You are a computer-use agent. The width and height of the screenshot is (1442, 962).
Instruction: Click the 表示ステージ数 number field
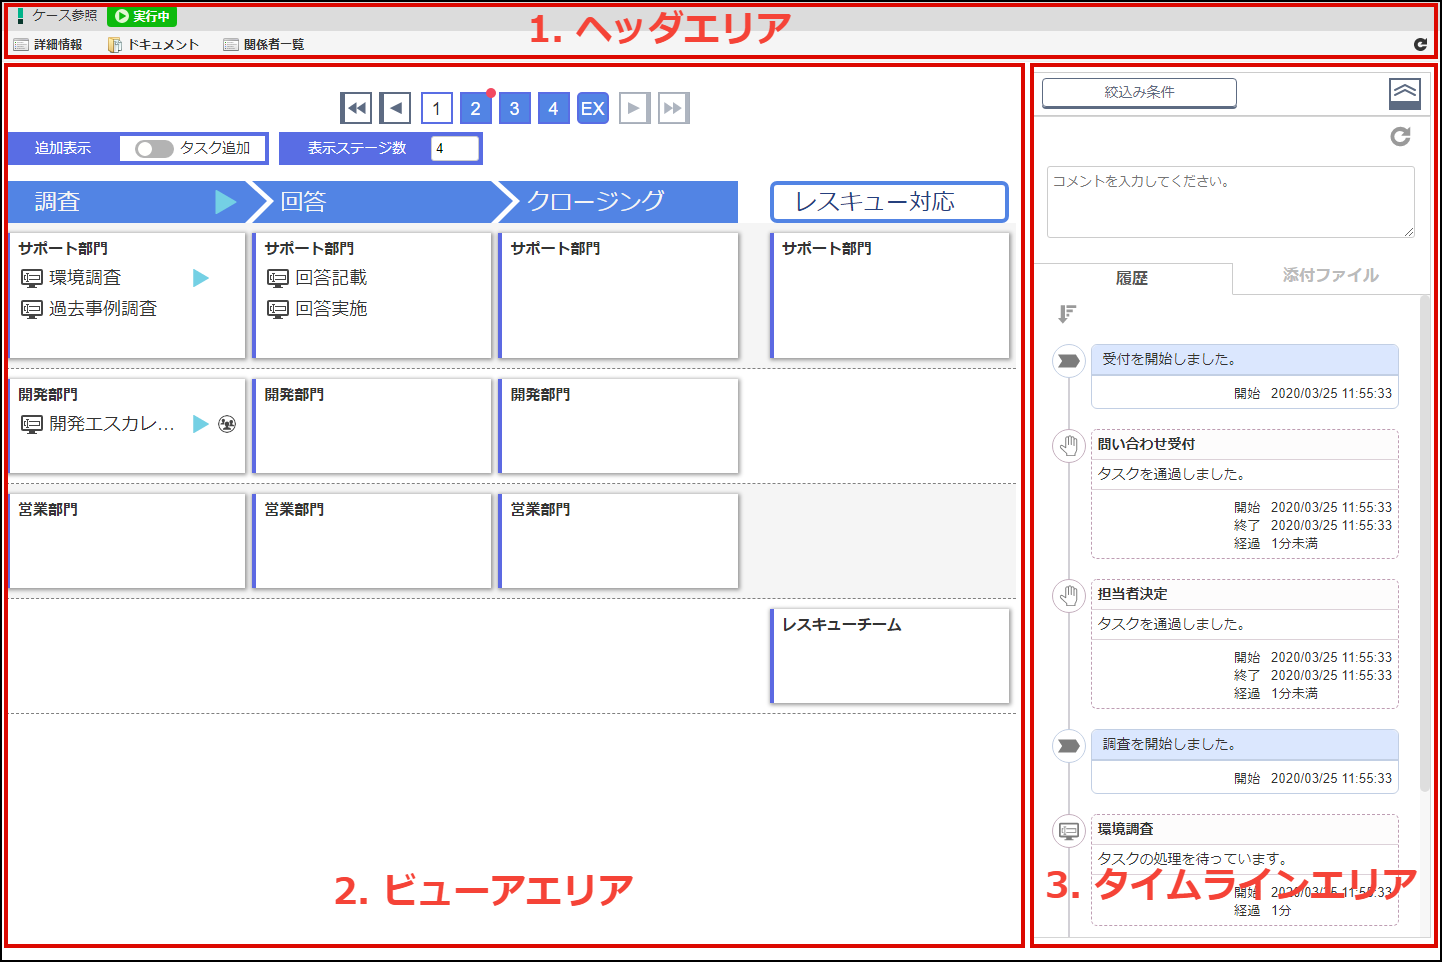tap(455, 148)
